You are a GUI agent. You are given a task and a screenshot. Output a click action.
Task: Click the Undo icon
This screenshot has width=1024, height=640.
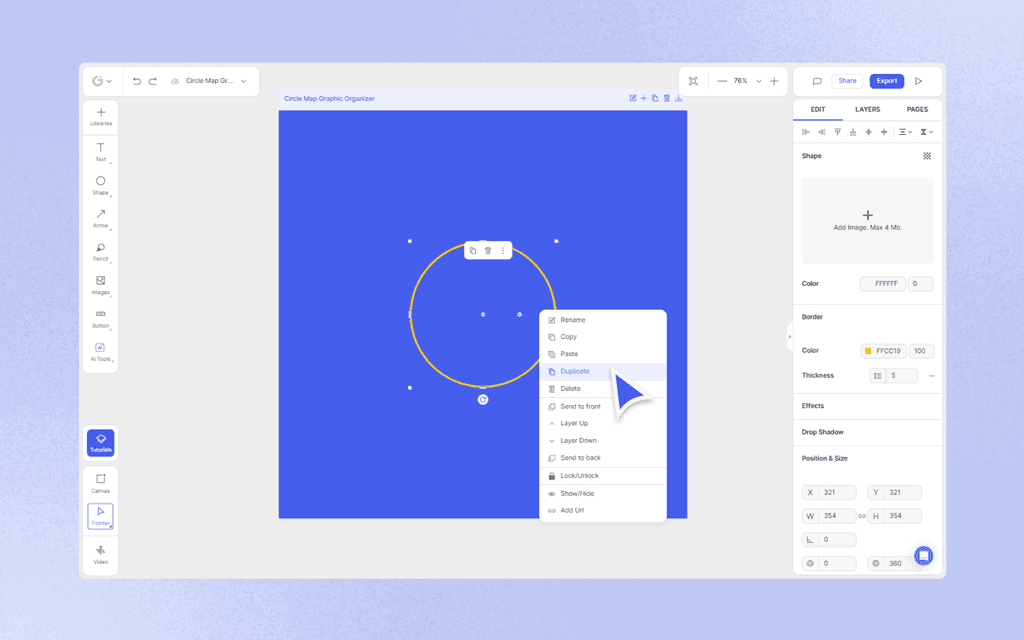pos(139,81)
